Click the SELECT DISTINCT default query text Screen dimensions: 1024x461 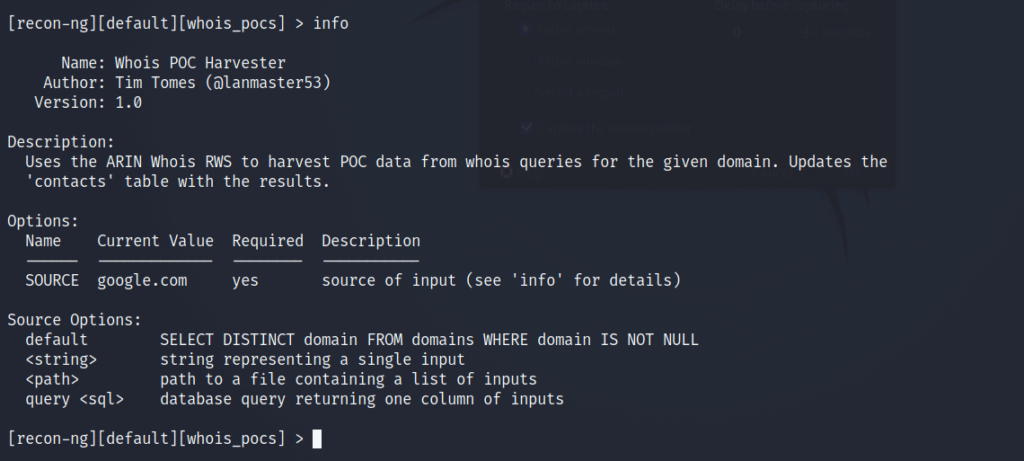click(429, 340)
